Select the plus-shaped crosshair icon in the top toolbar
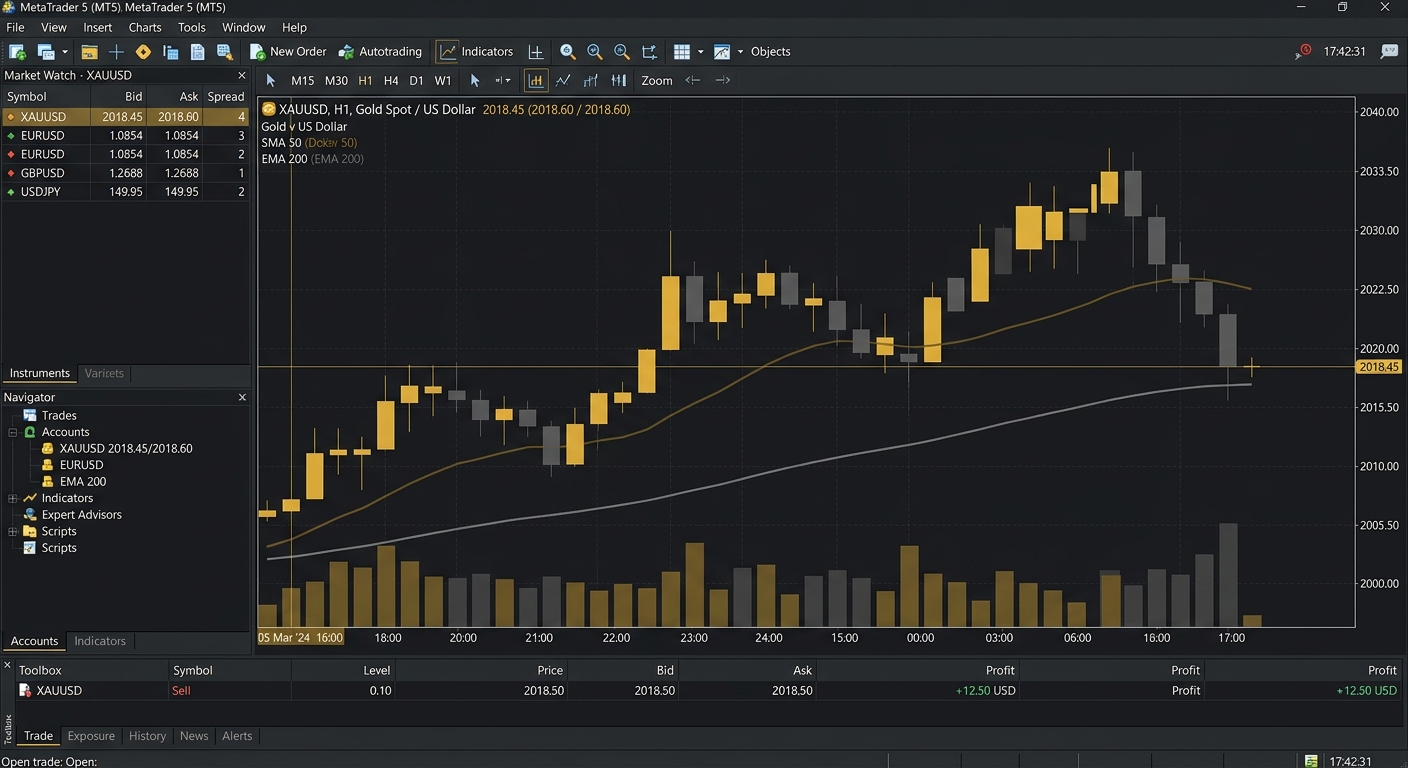1408x768 pixels. [116, 52]
